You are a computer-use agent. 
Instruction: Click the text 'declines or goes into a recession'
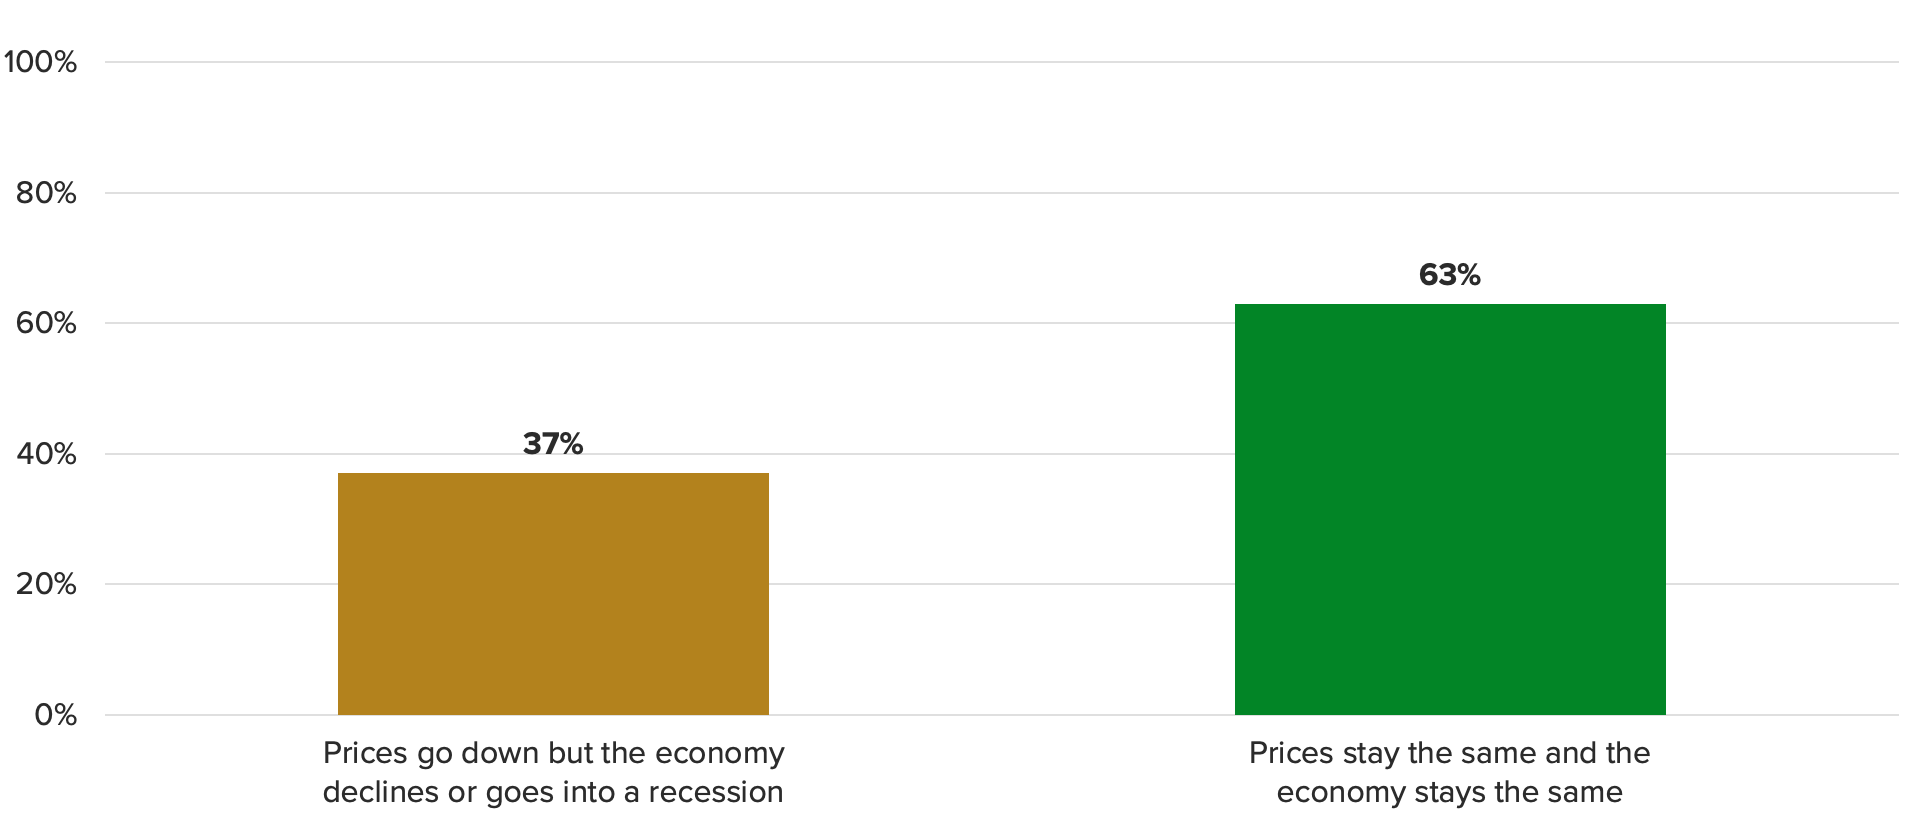(553, 792)
